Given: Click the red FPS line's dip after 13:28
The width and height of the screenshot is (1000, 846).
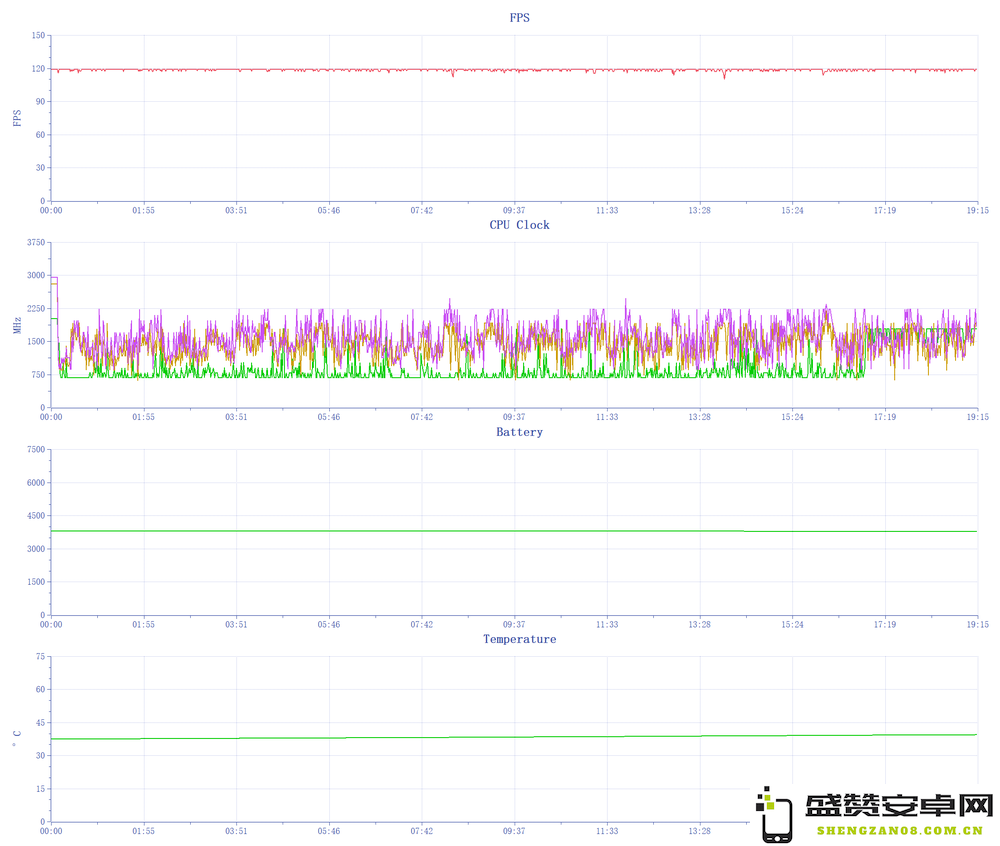Looking at the screenshot, I should point(724,75).
